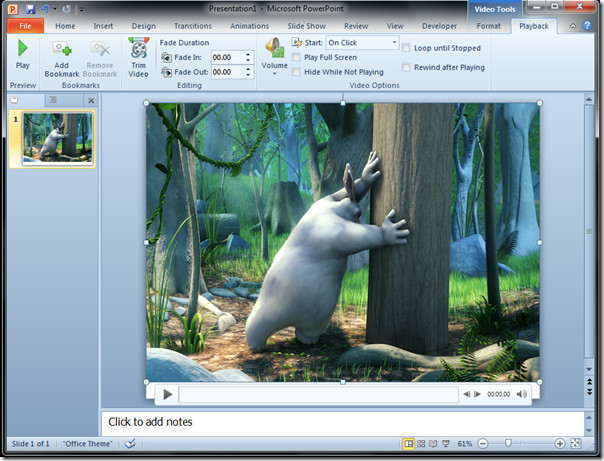
Task: Click the spell check status icon
Action: point(130,444)
